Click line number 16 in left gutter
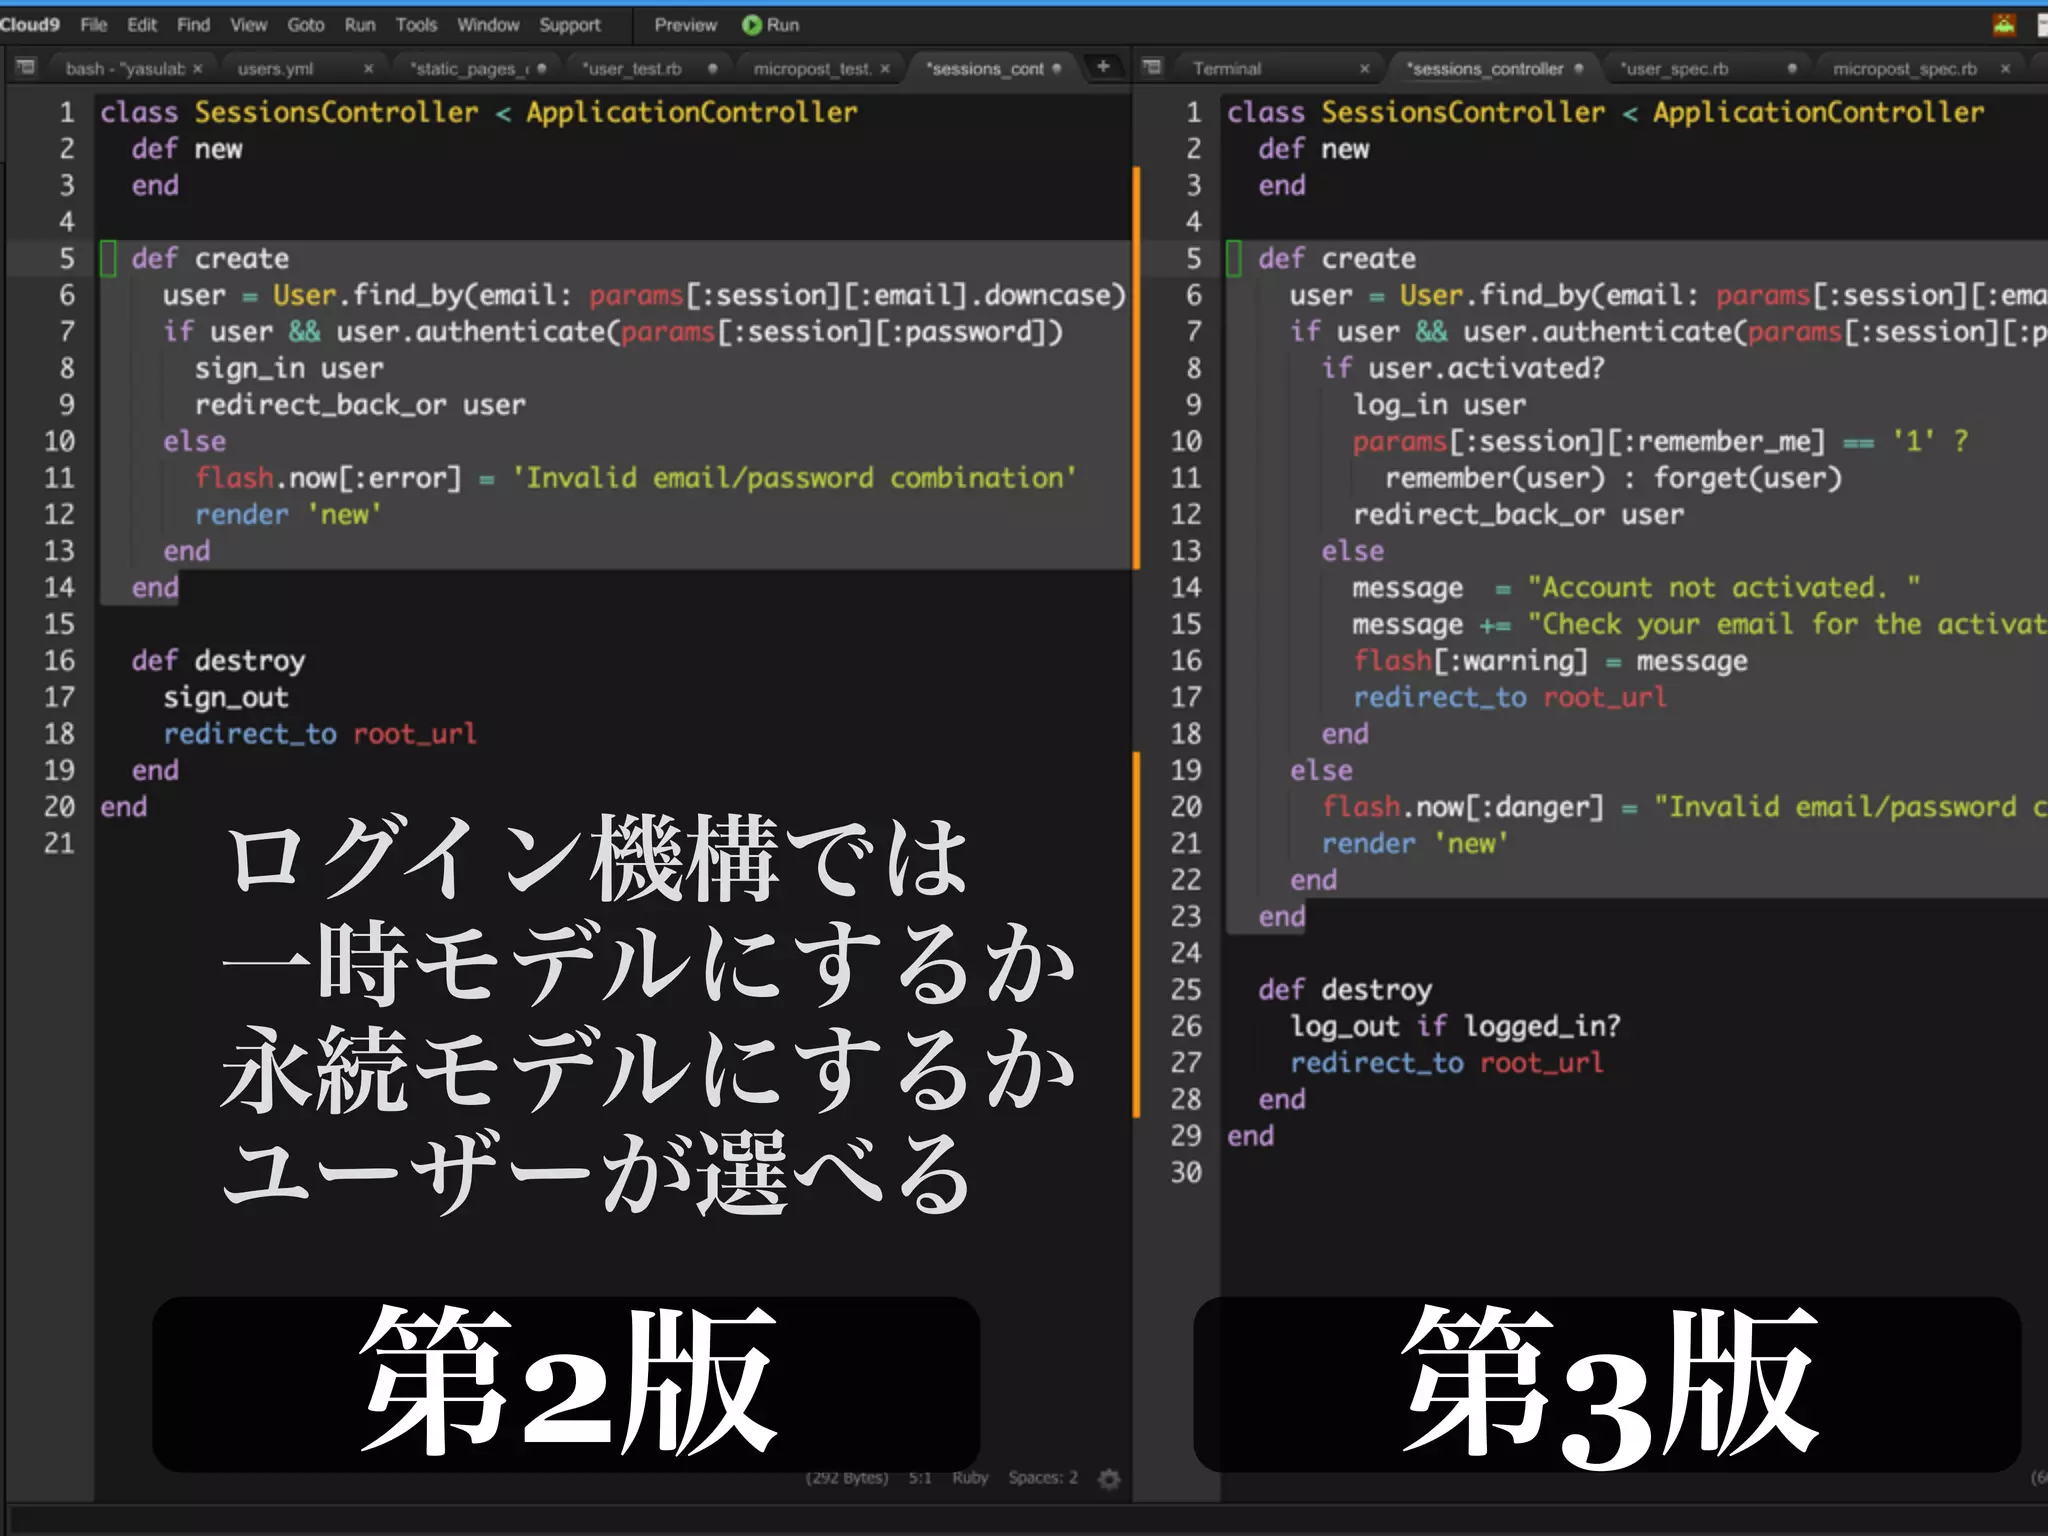2048x1536 pixels. [59, 661]
